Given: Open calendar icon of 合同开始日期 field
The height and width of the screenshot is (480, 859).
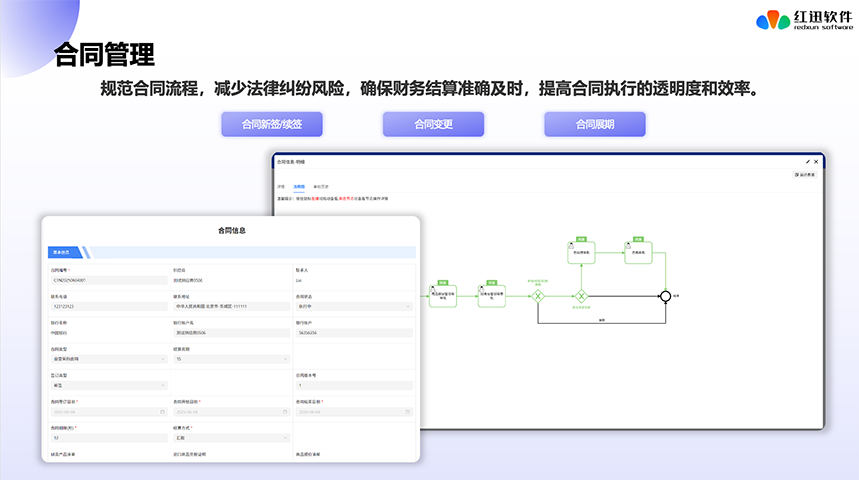Looking at the screenshot, I should (x=285, y=412).
